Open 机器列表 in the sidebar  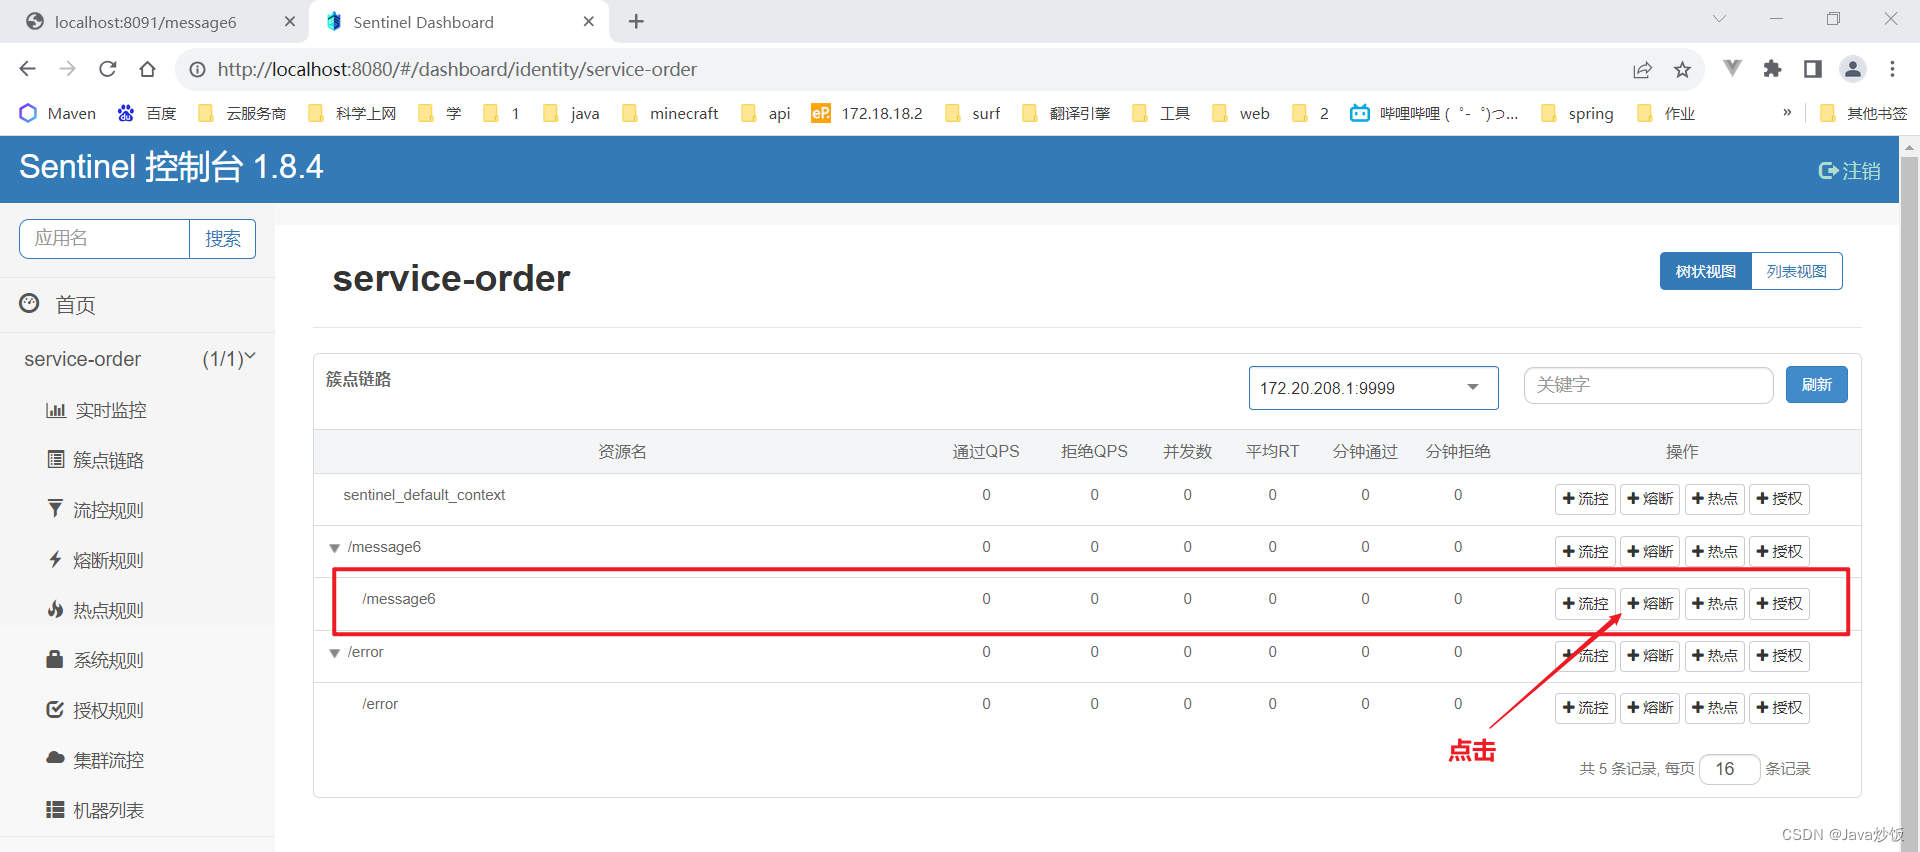(x=96, y=810)
